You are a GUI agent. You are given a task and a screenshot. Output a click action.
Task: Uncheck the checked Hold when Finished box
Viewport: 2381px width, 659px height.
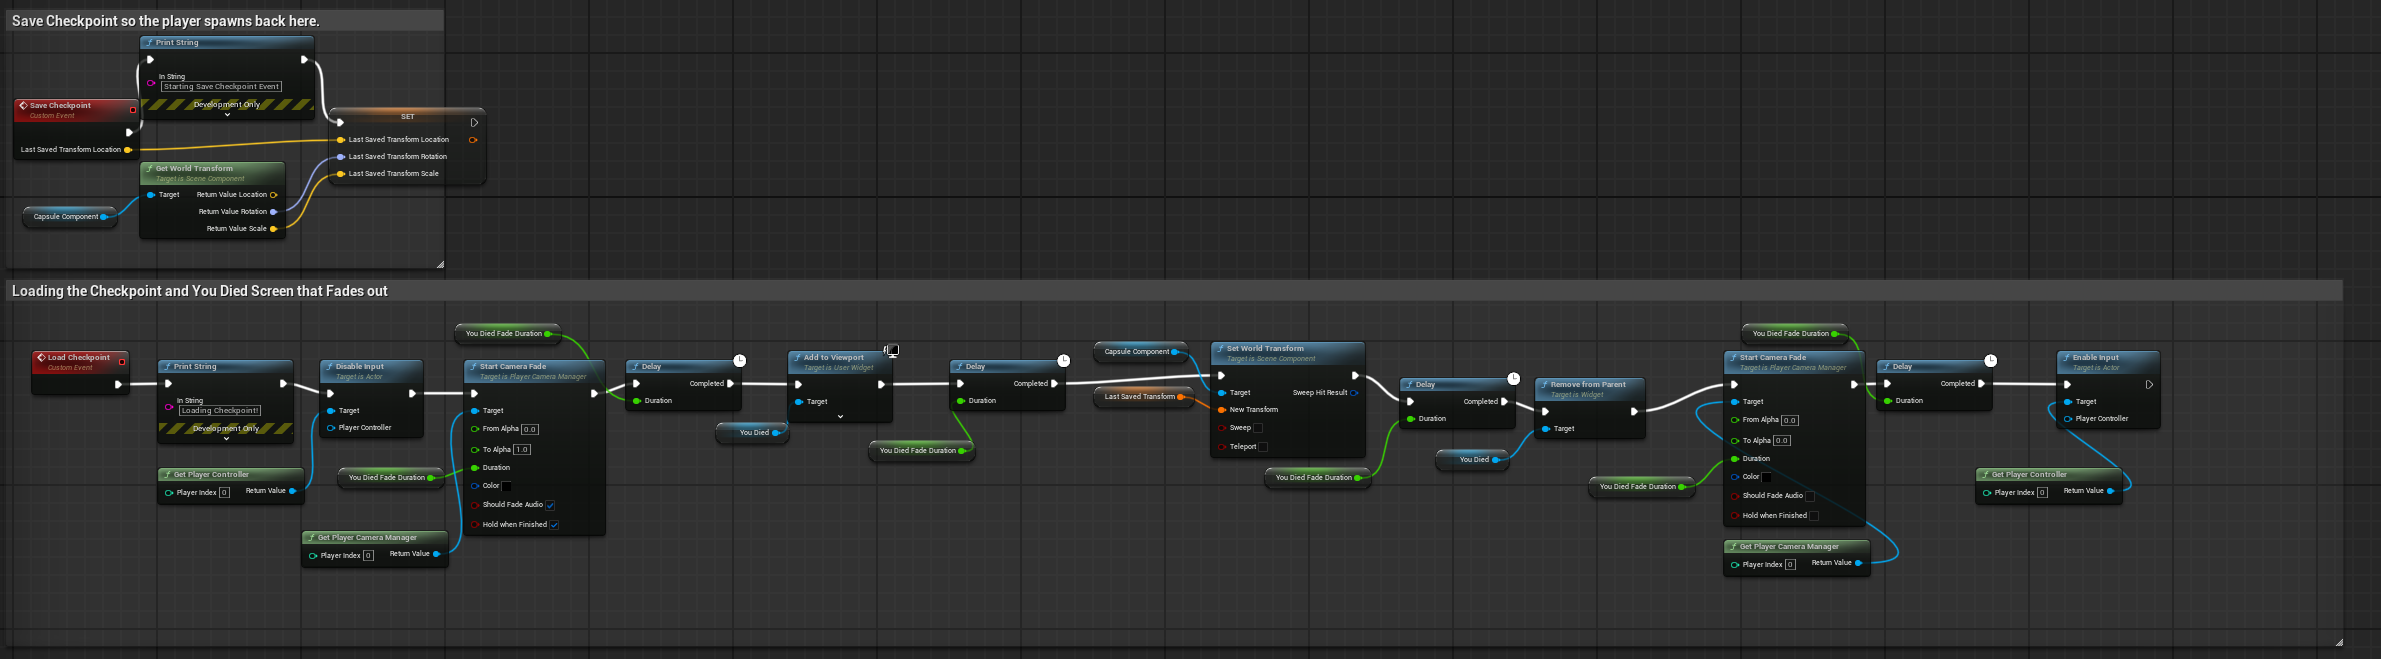(554, 525)
